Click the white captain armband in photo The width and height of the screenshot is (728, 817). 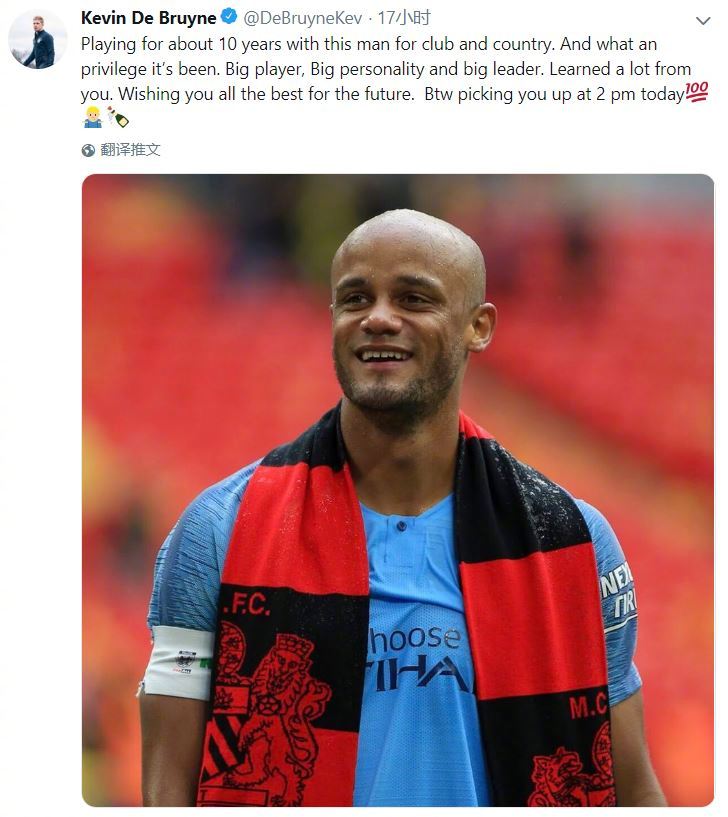[x=179, y=662]
